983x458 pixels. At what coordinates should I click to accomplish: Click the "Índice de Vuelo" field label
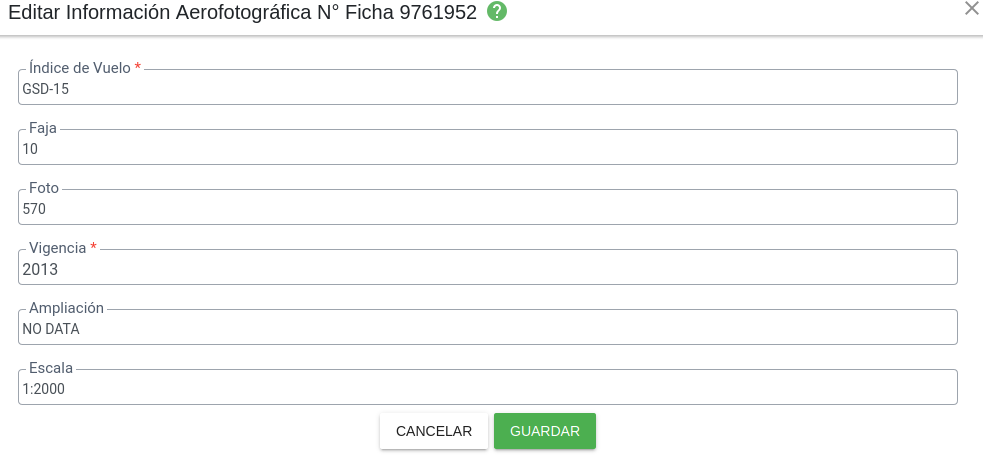click(80, 68)
